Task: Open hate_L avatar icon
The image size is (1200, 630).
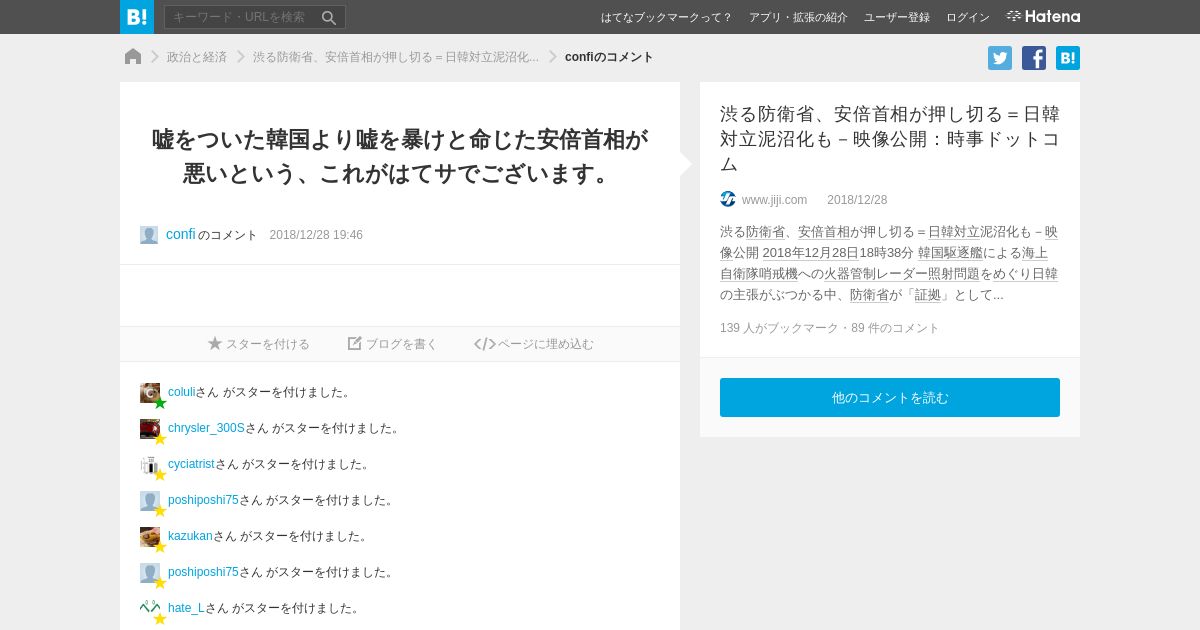Action: coord(150,609)
